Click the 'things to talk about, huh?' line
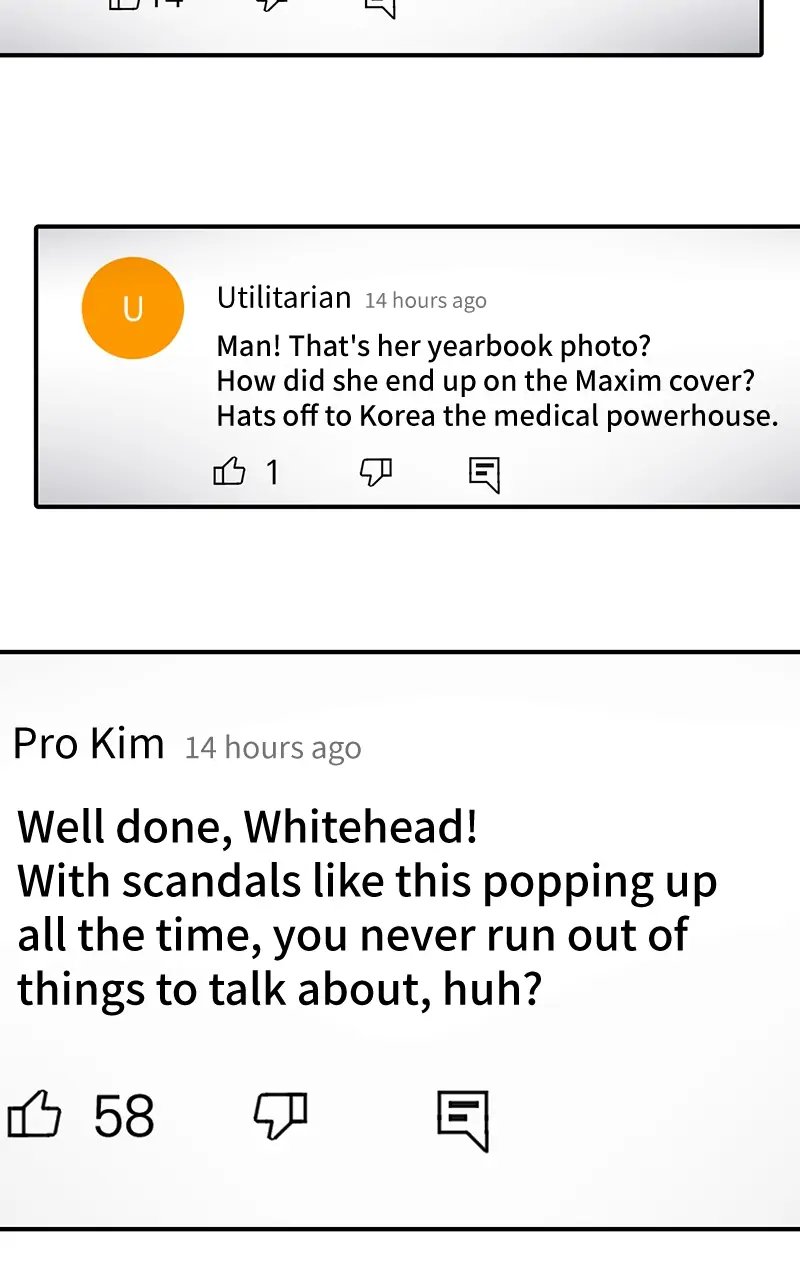The image size is (800, 1280). (280, 989)
